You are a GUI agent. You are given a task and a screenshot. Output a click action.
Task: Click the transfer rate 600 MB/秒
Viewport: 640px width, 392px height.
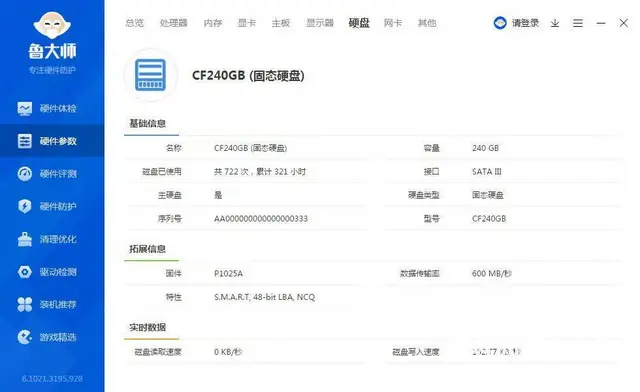click(492, 274)
